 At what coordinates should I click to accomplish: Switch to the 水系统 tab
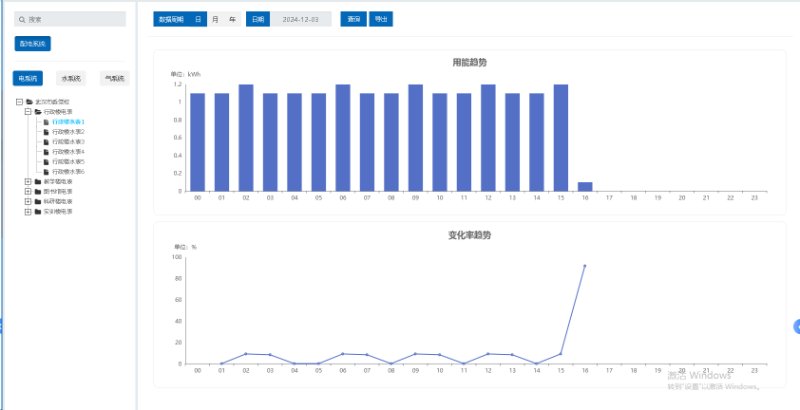(72, 78)
